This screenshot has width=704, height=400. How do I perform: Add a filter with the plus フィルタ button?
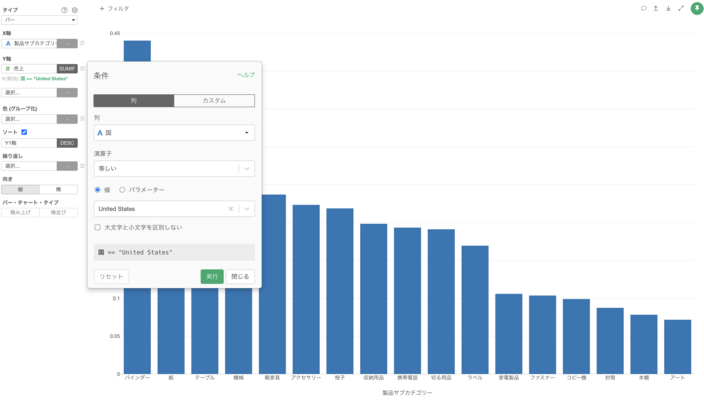114,9
